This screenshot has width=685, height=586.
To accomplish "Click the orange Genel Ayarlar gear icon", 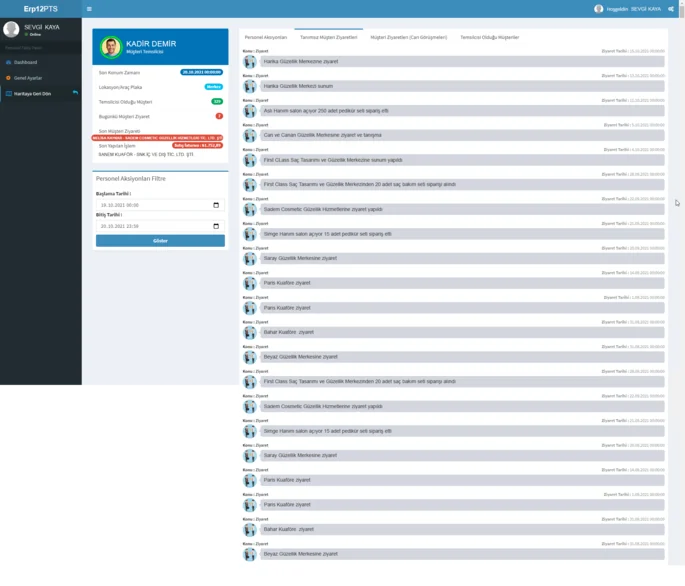I will (8, 78).
